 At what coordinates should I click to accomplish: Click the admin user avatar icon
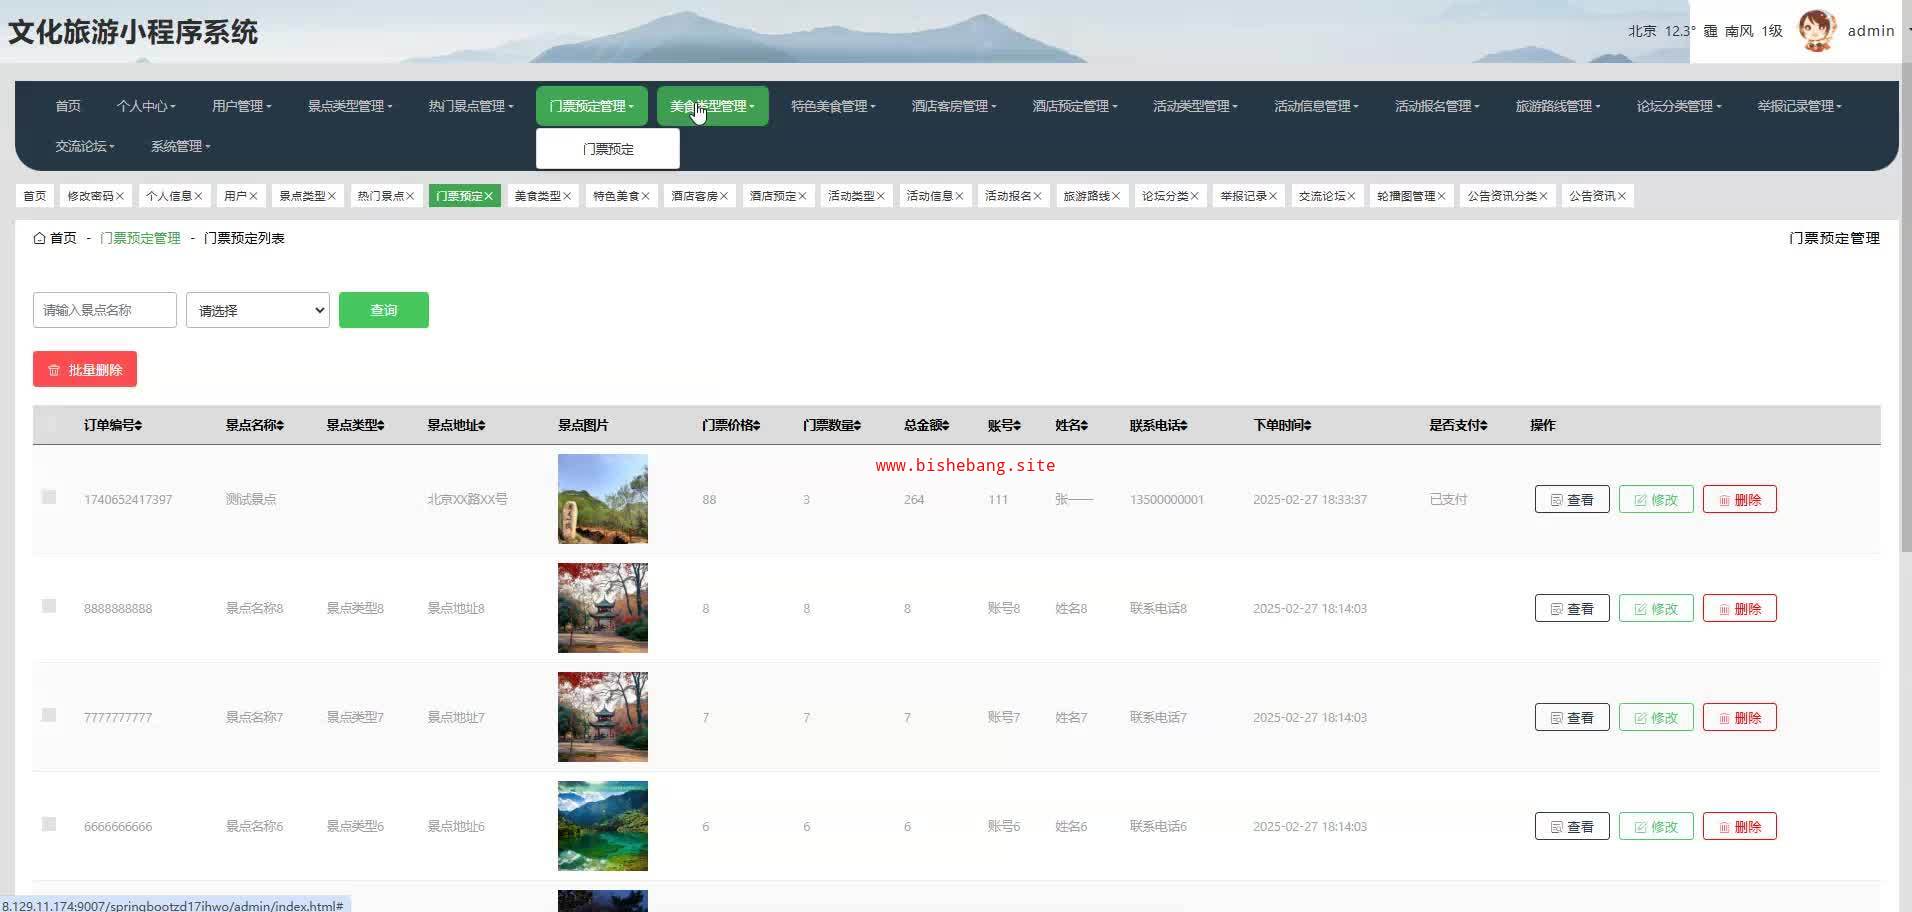tap(1816, 31)
